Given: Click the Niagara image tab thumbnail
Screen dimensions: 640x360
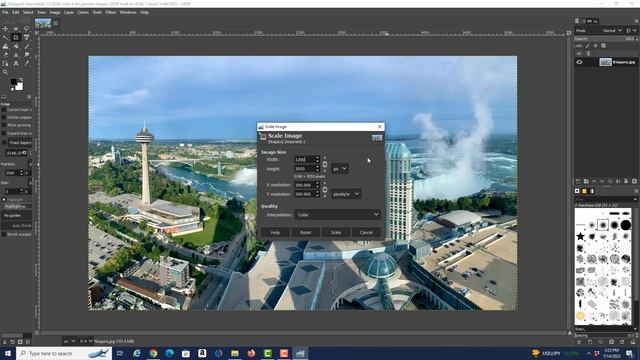Looking at the screenshot, I should [x=43, y=23].
